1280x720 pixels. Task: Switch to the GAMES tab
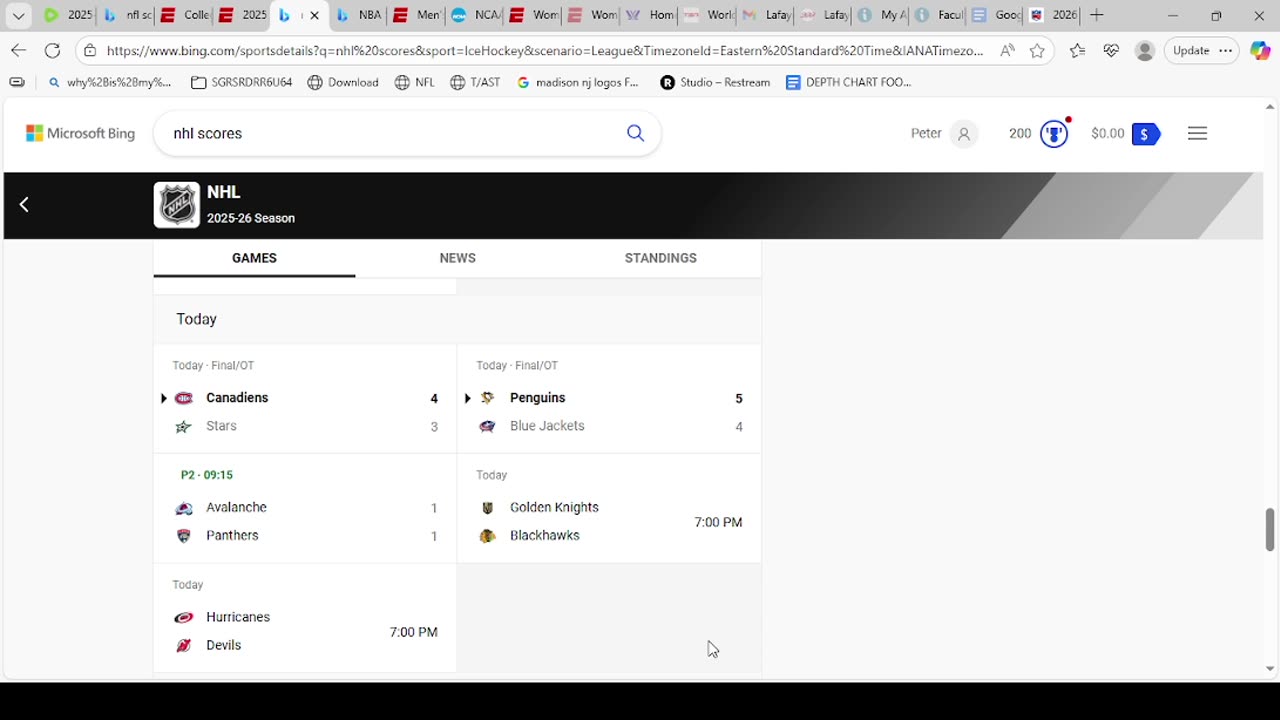254,258
